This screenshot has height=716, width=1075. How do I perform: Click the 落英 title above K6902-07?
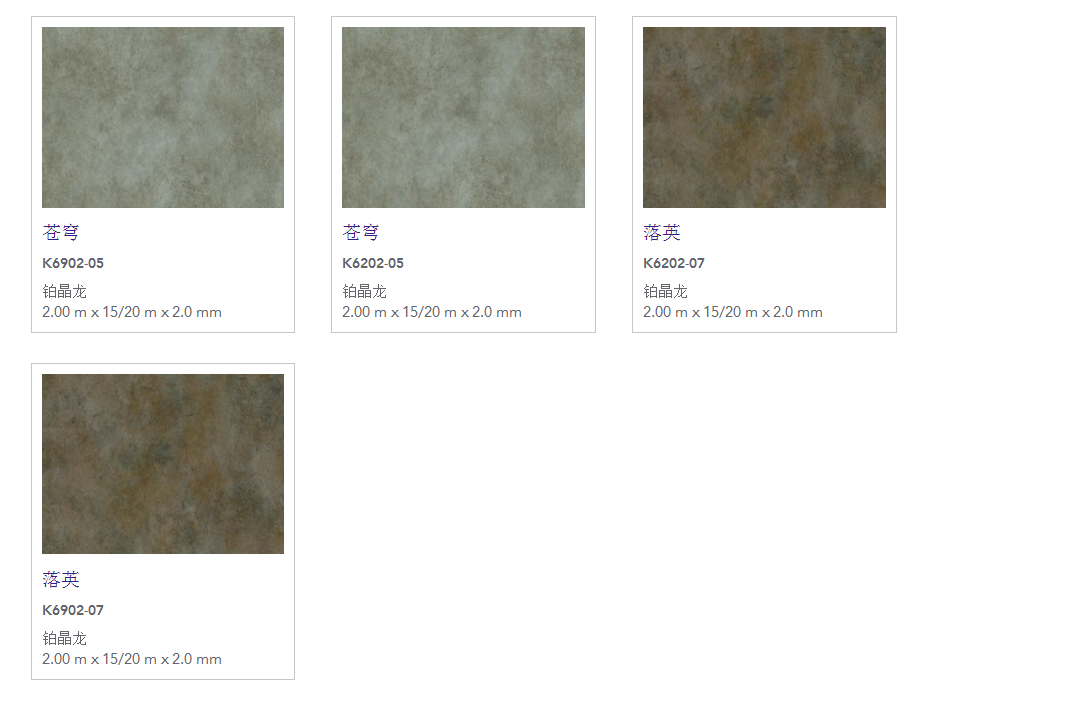pyautogui.click(x=61, y=580)
